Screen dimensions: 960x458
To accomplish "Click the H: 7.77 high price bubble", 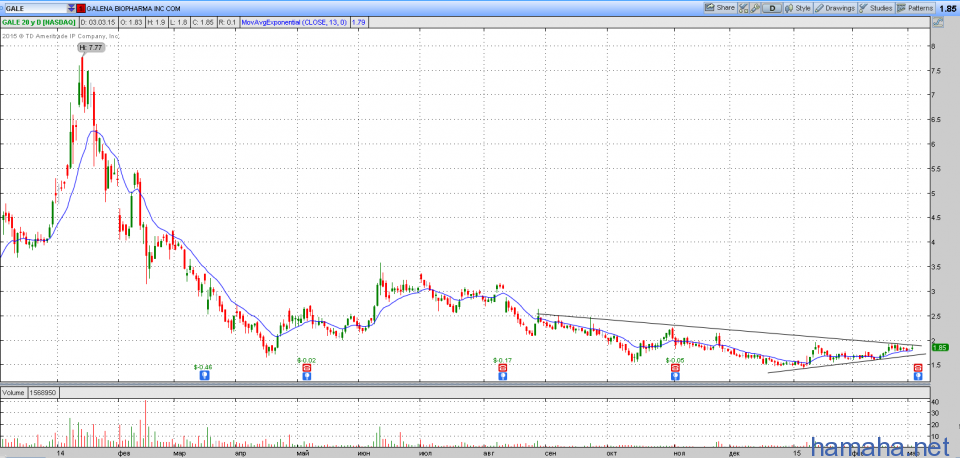I will click(89, 47).
